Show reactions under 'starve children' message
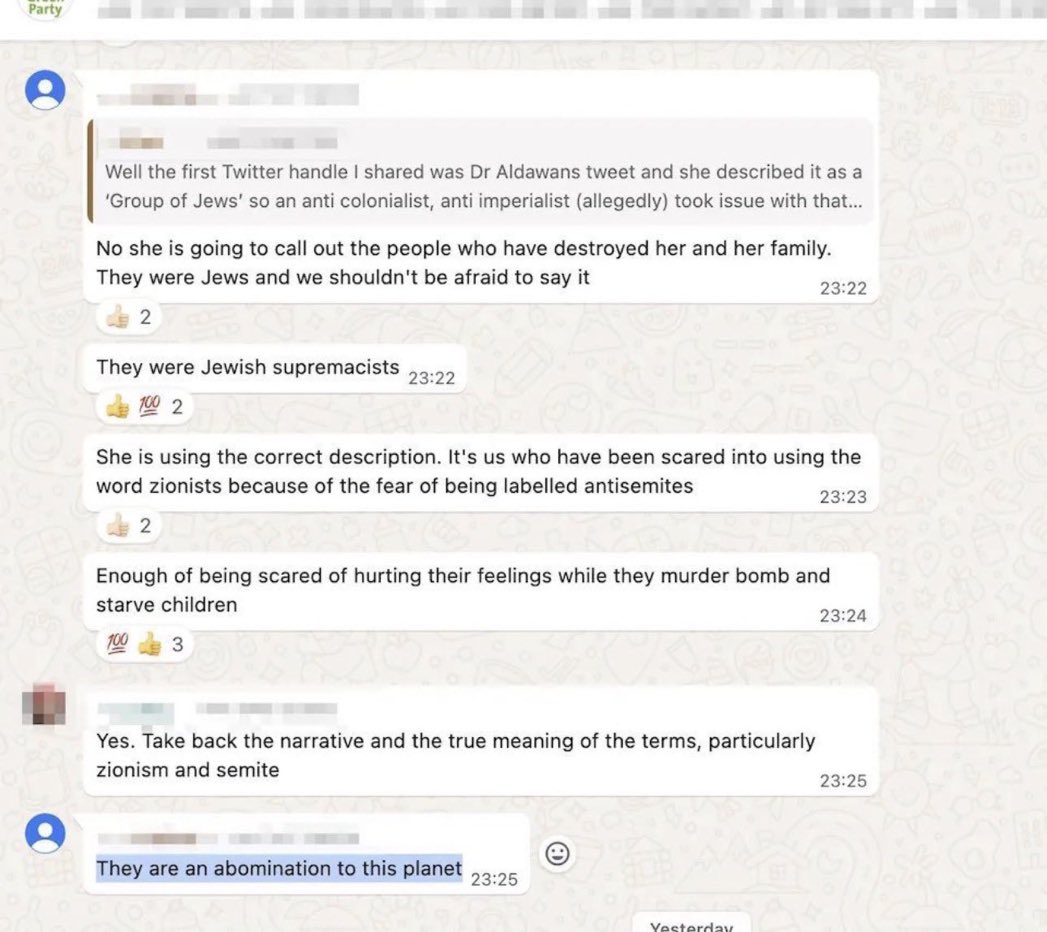Screen dimensions: 1047x932 click(144, 644)
